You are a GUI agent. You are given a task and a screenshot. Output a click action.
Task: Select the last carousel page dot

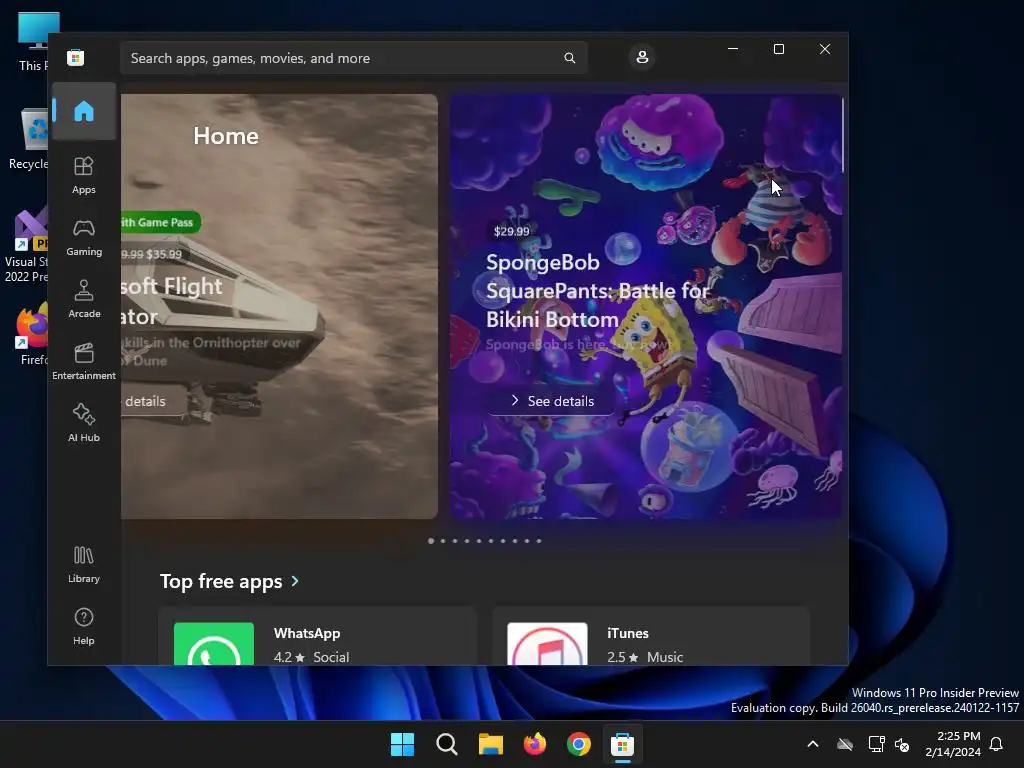[x=539, y=541]
